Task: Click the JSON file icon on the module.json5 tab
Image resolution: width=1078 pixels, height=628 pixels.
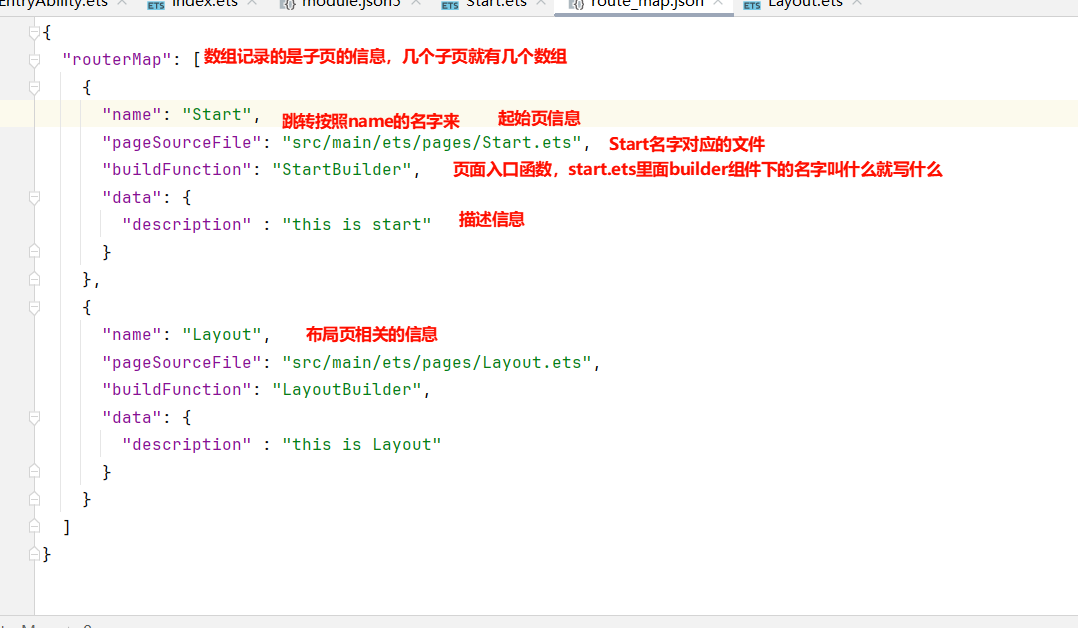Action: coord(287,5)
